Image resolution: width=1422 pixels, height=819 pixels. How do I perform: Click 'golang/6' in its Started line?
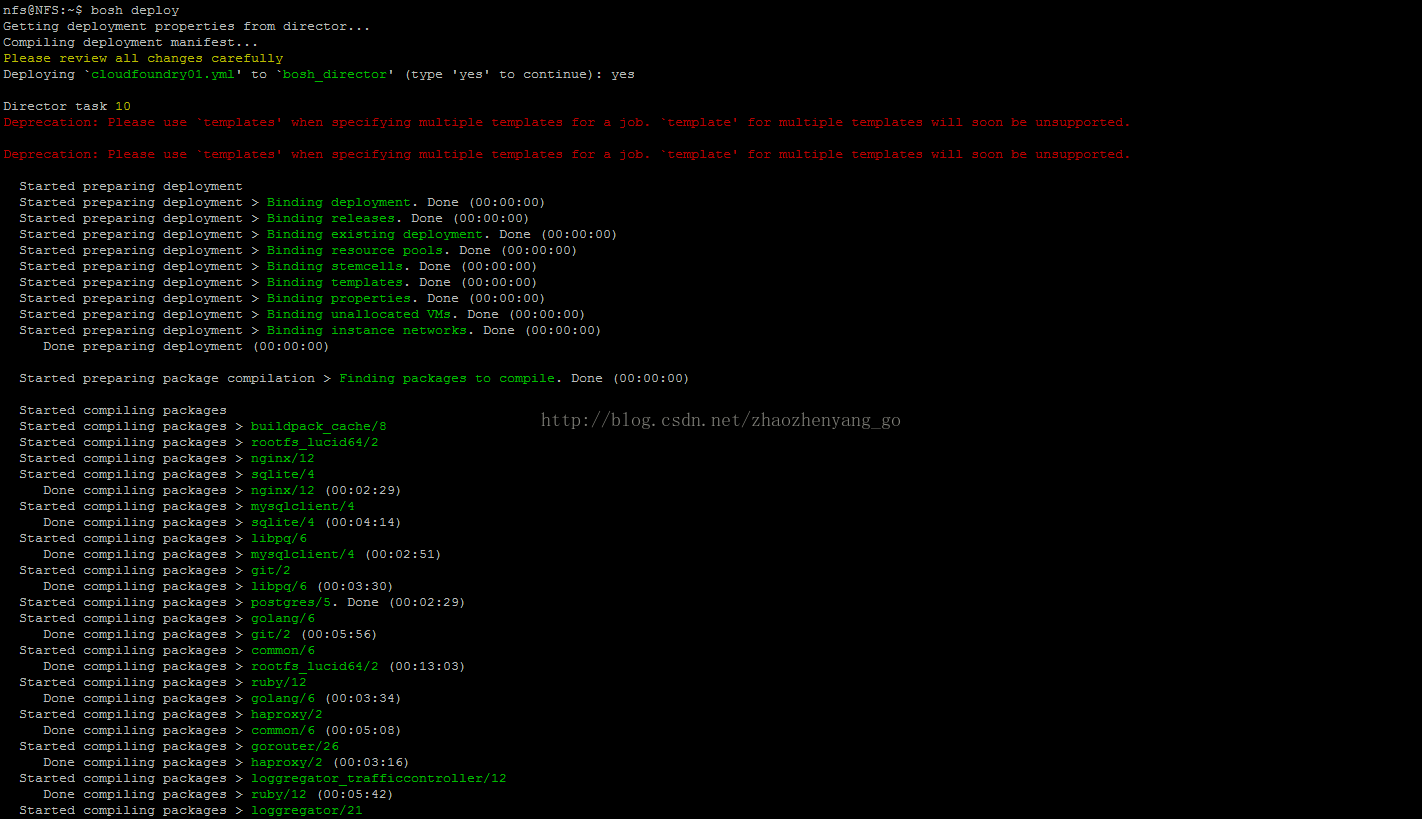(283, 618)
